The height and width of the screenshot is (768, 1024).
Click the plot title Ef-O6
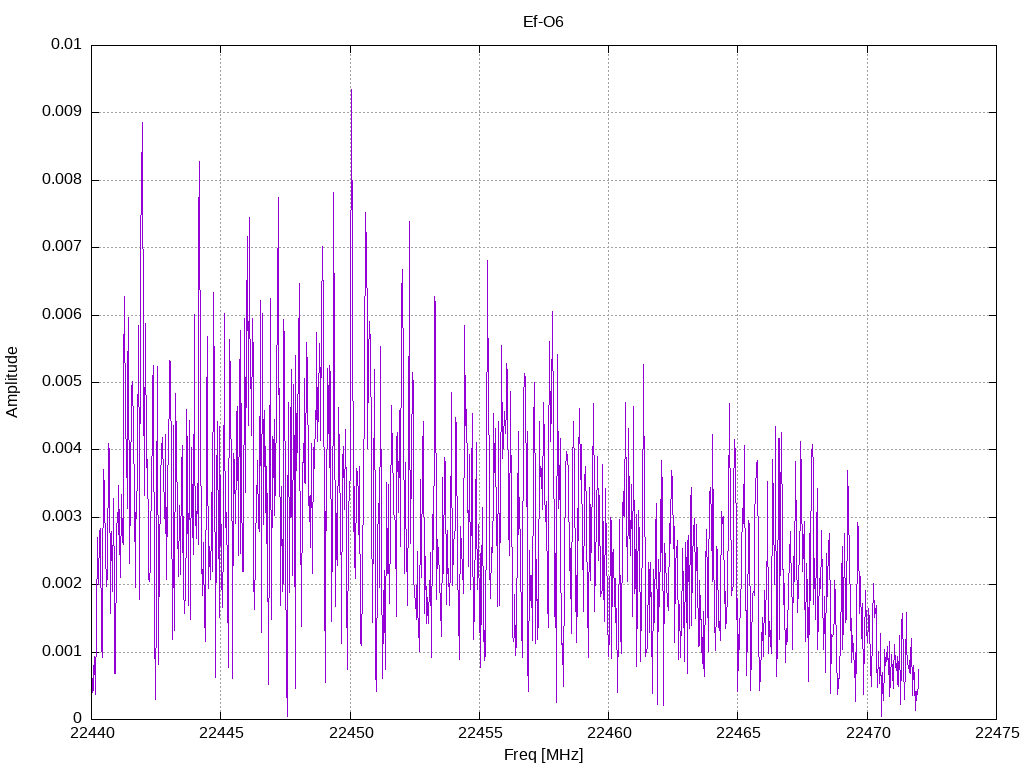point(543,22)
